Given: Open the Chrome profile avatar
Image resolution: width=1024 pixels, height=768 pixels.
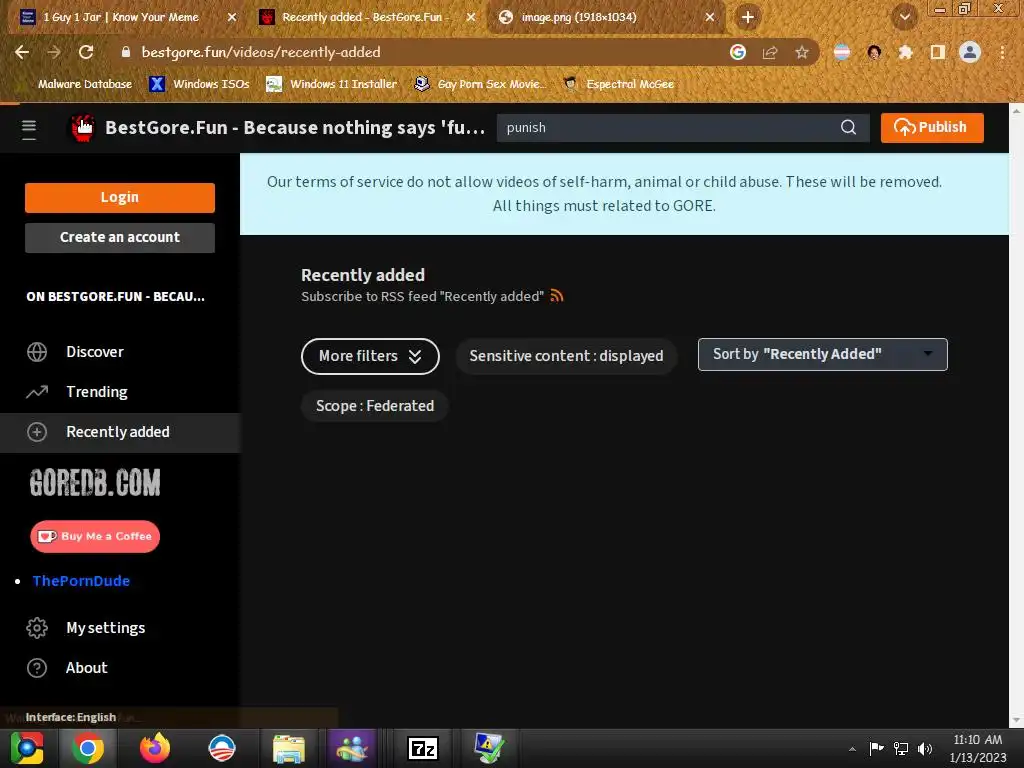Looking at the screenshot, I should point(970,52).
